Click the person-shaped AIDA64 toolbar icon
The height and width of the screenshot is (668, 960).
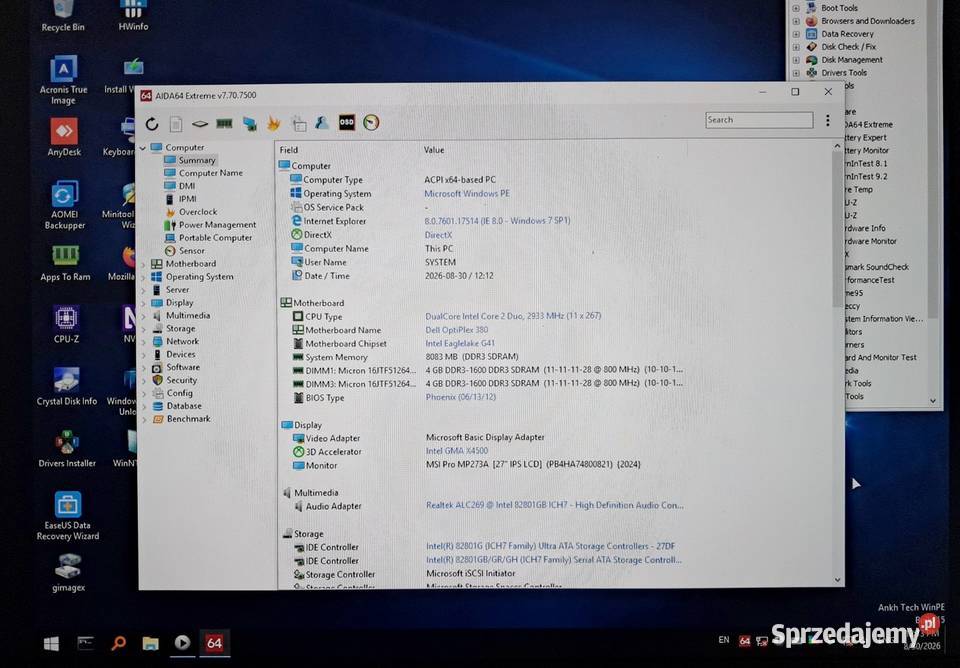[322, 123]
